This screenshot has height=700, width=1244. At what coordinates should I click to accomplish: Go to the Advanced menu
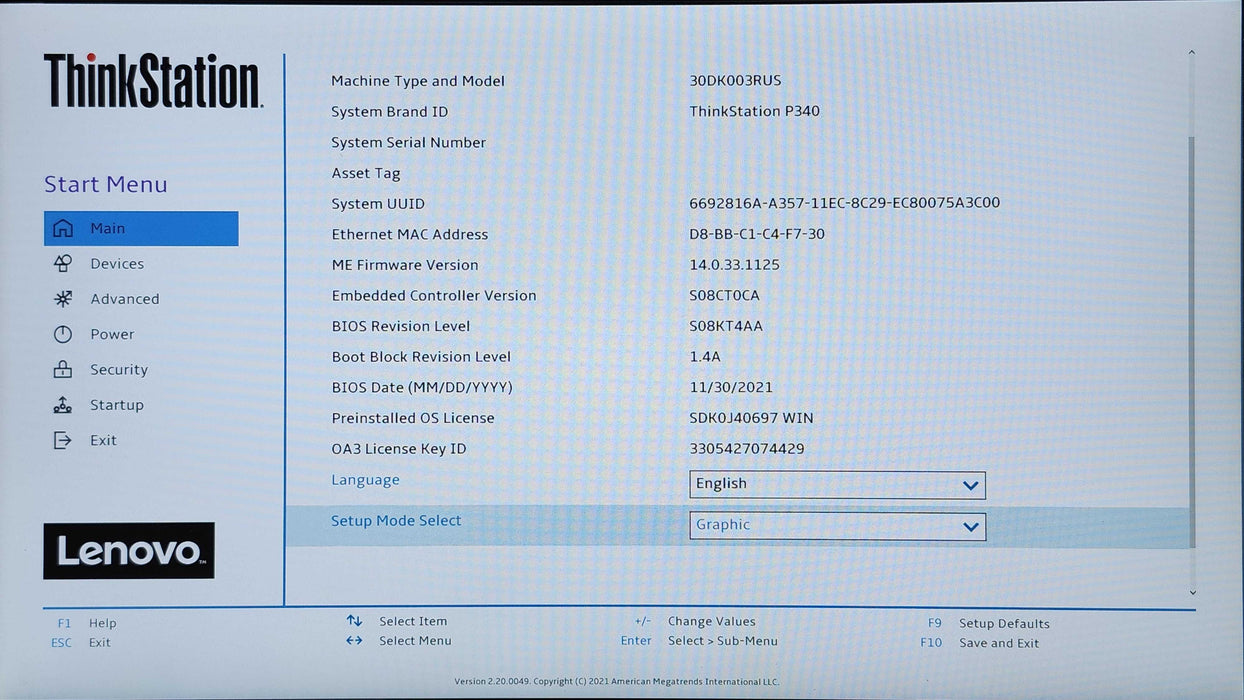pyautogui.click(x=125, y=299)
